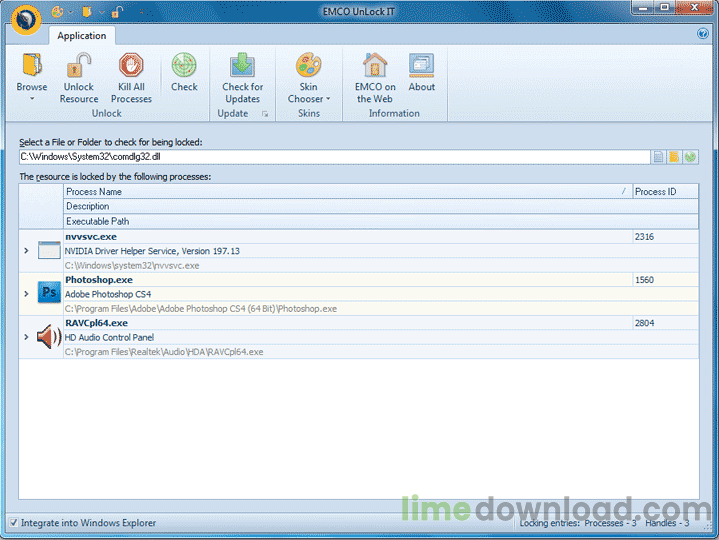Click the Check radar icon
This screenshot has height=540, width=719.
click(184, 68)
